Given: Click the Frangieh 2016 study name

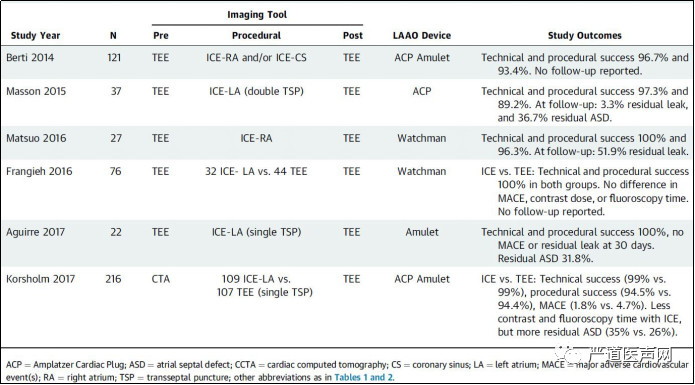Looking at the screenshot, I should [39, 171].
